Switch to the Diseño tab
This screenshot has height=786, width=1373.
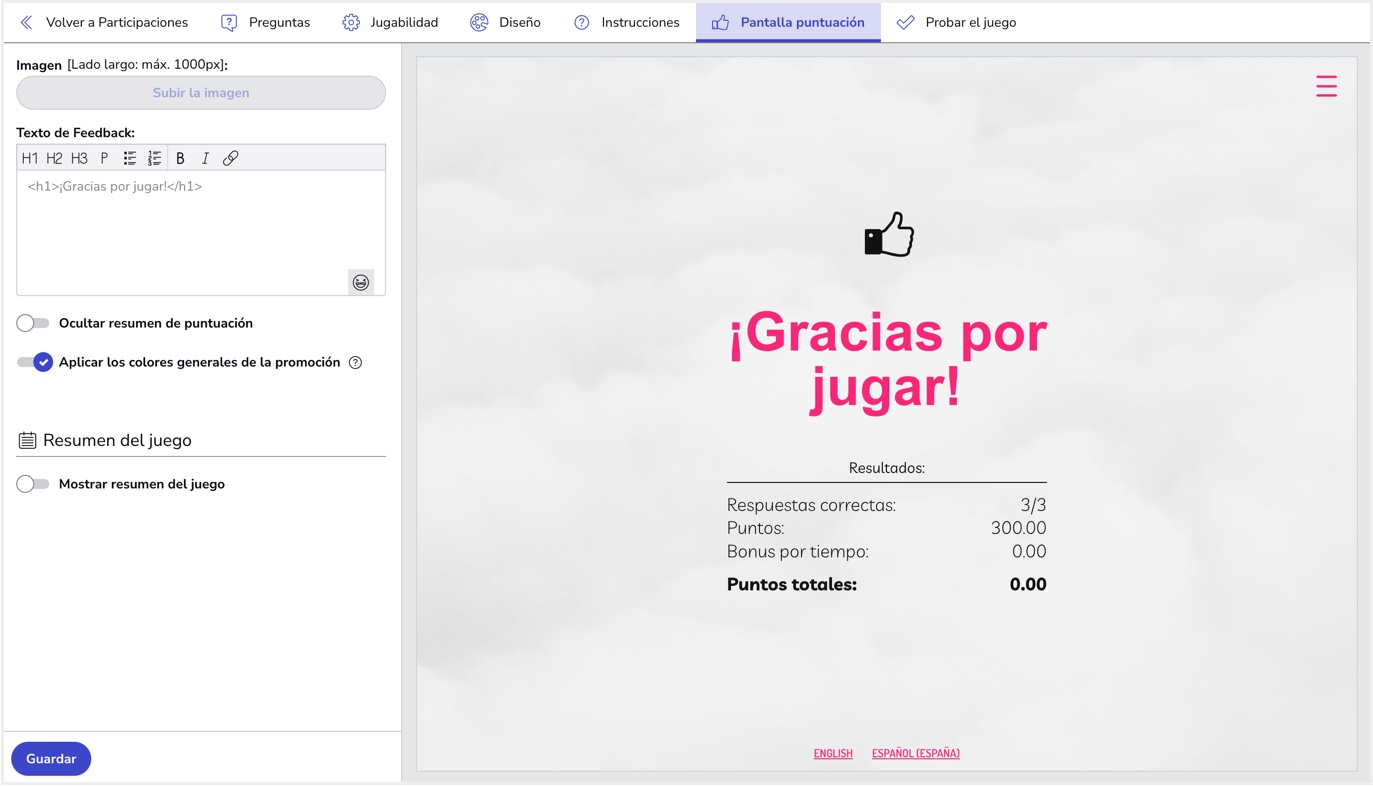pyautogui.click(x=505, y=22)
